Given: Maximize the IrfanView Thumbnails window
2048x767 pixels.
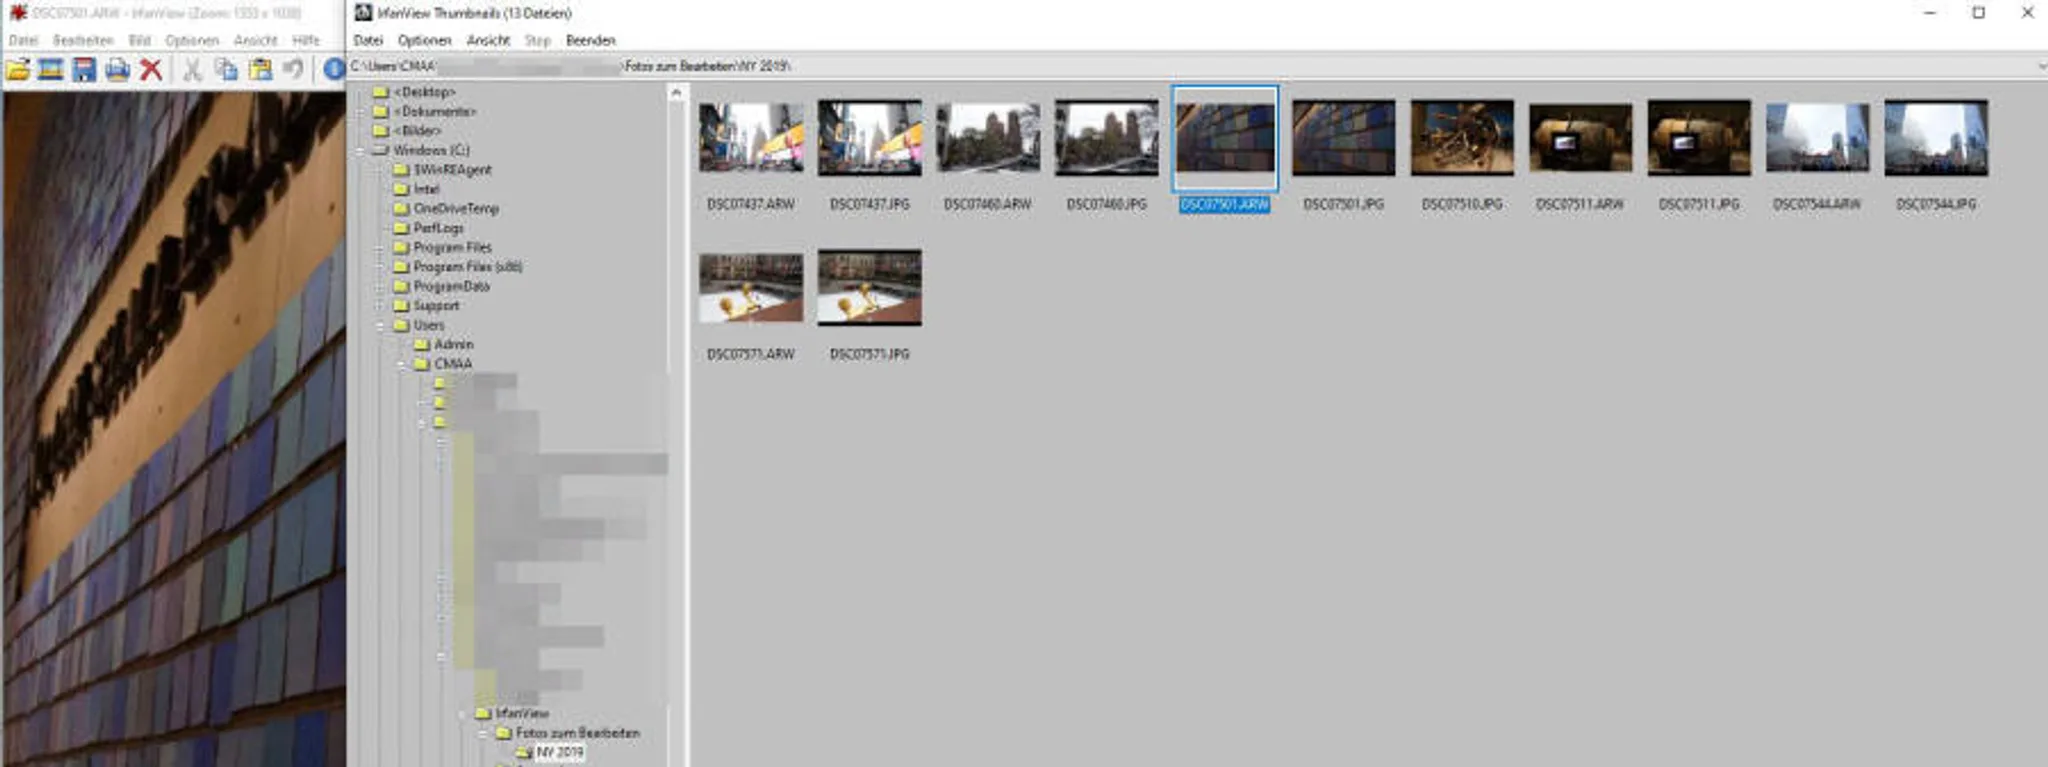Looking at the screenshot, I should (1978, 13).
